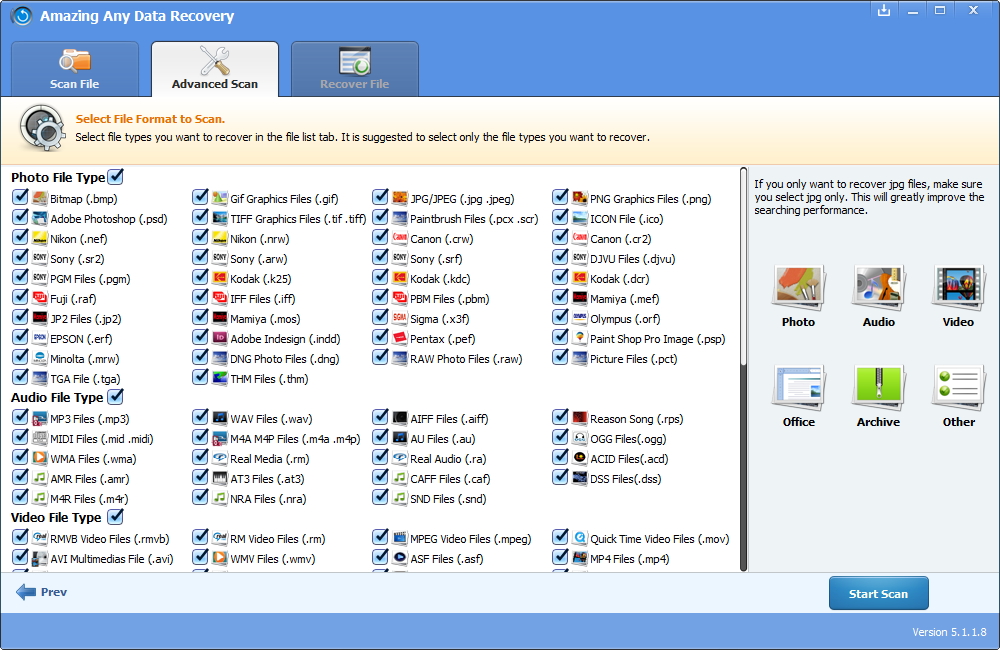The width and height of the screenshot is (1000, 650).
Task: Click the WMA Files icon
Action: 40,458
